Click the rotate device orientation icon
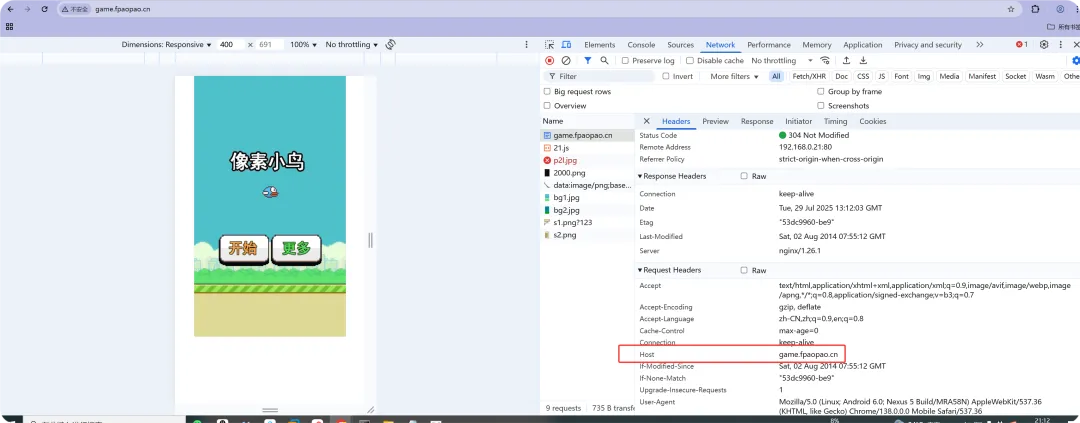This screenshot has height=423, width=1080. coord(391,44)
